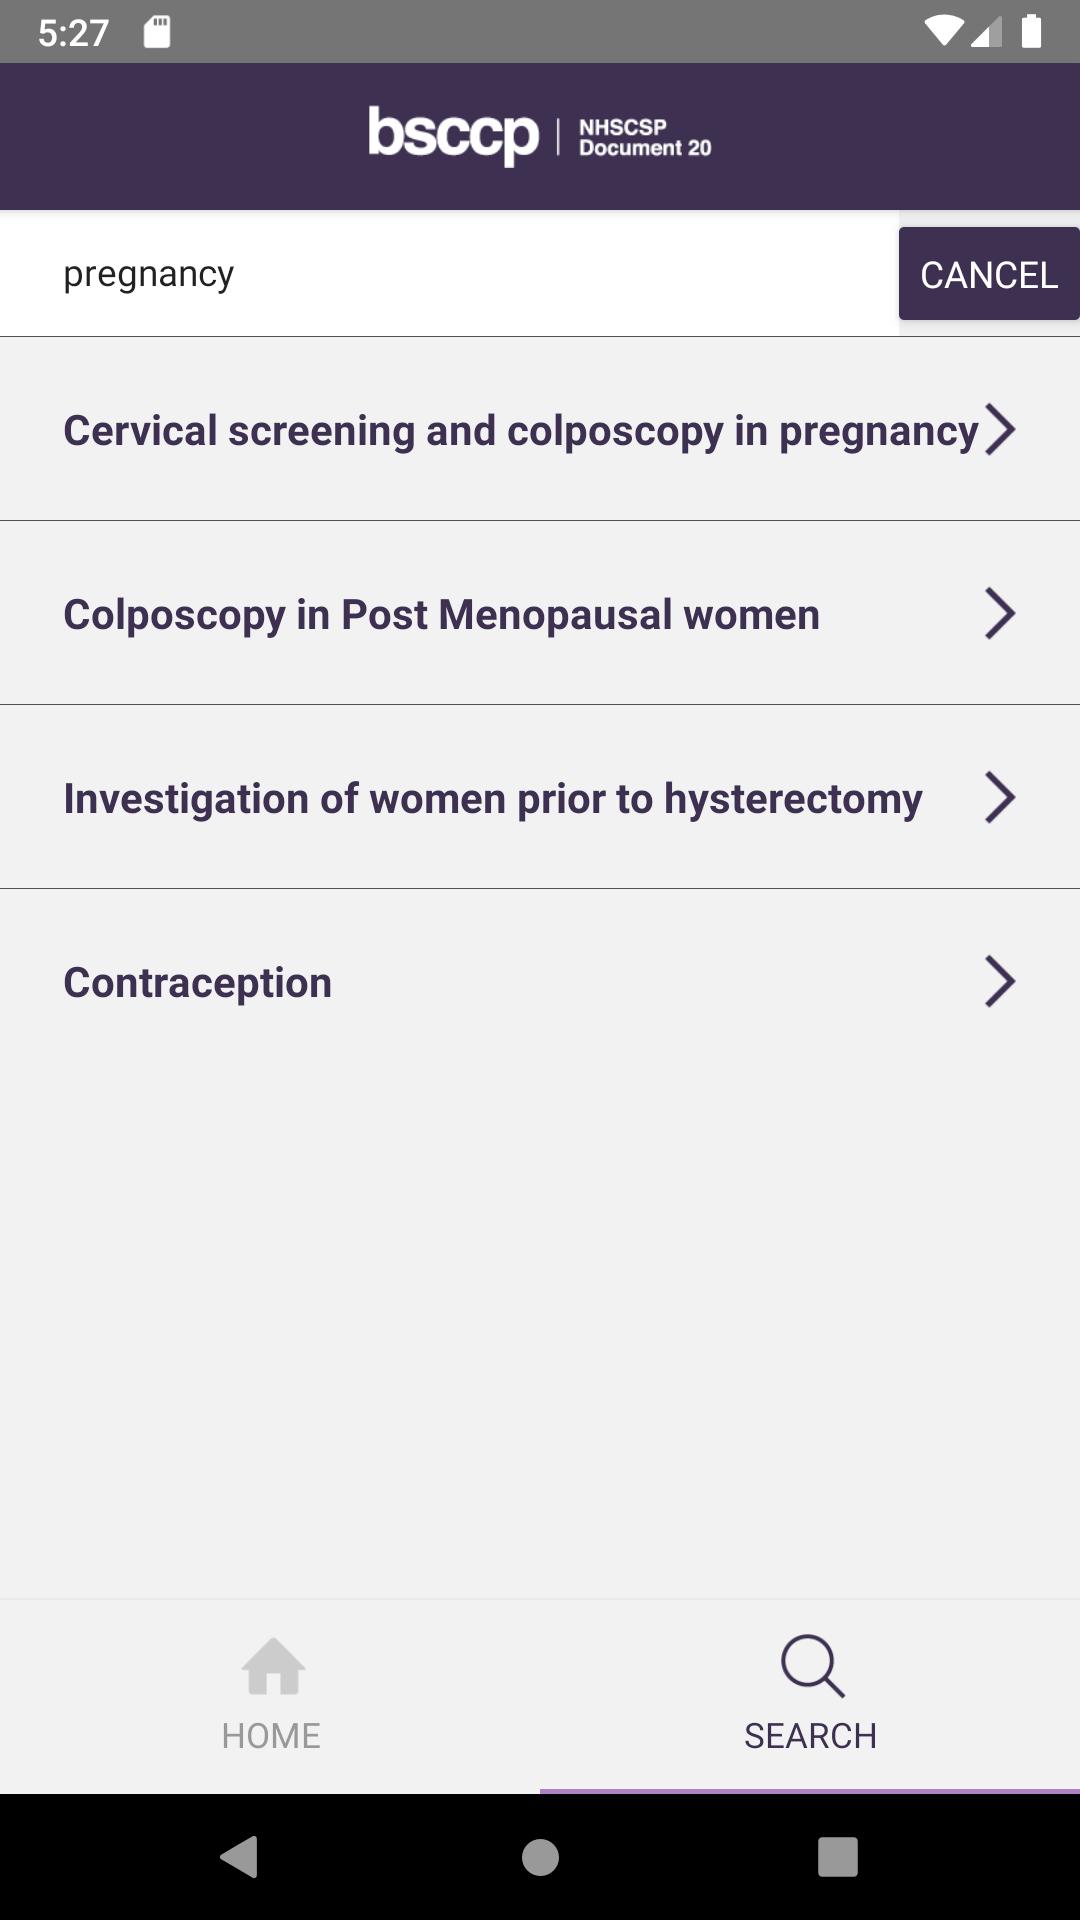Tap the Android back navigation triangle
1080x1920 pixels.
pos(239,1857)
